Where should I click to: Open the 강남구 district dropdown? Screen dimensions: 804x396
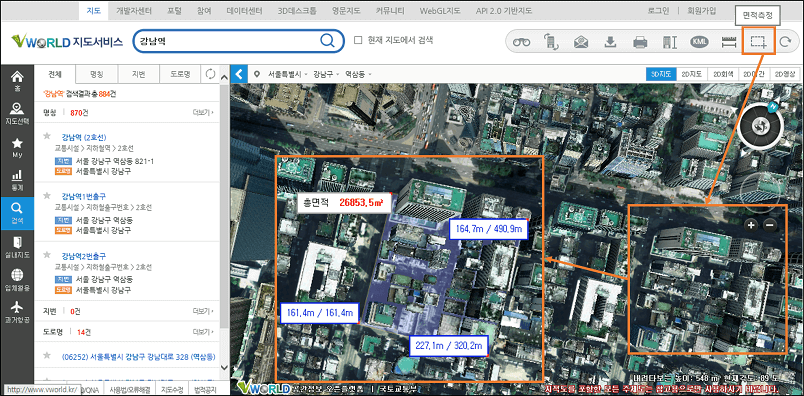pos(327,74)
